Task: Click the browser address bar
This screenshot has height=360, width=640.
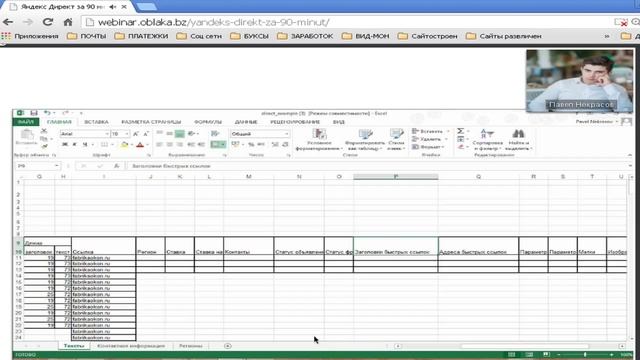Action: [x=347, y=22]
